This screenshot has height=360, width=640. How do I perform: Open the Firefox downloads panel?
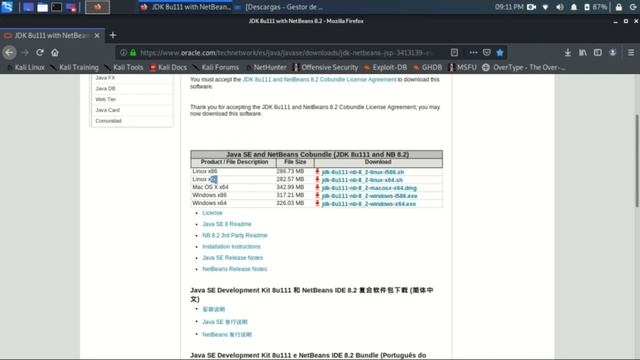(x=568, y=53)
